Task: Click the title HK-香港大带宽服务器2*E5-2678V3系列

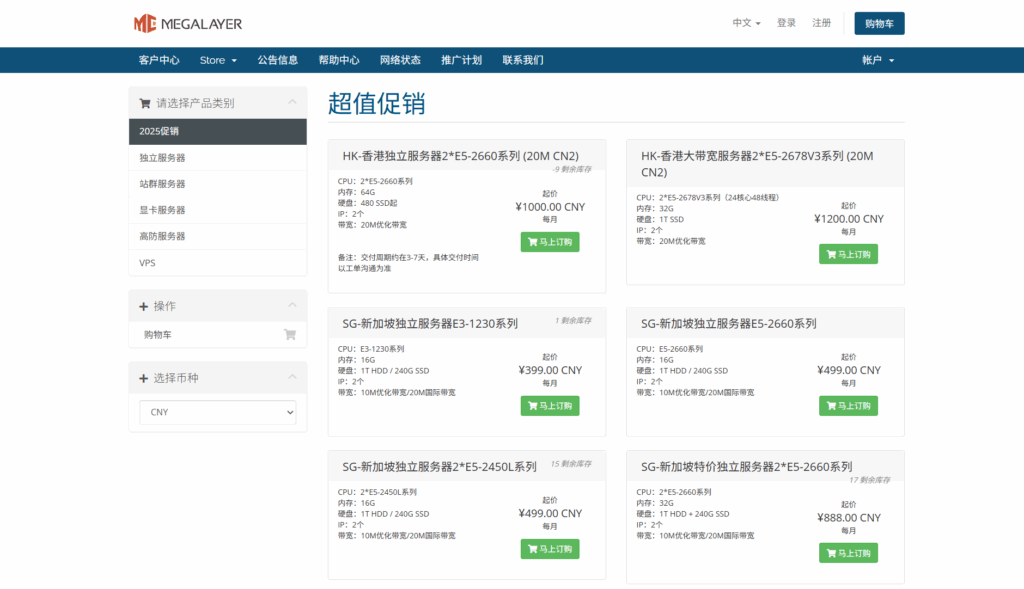Action: click(x=757, y=164)
